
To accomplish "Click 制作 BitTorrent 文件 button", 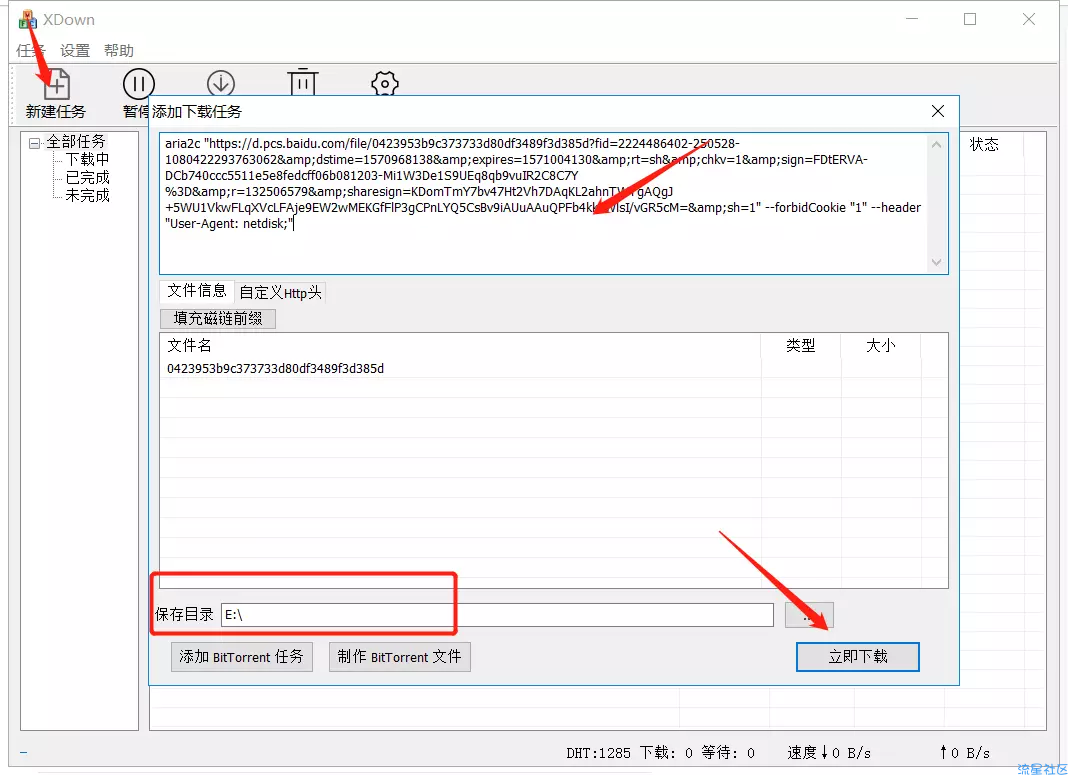I will [x=400, y=657].
